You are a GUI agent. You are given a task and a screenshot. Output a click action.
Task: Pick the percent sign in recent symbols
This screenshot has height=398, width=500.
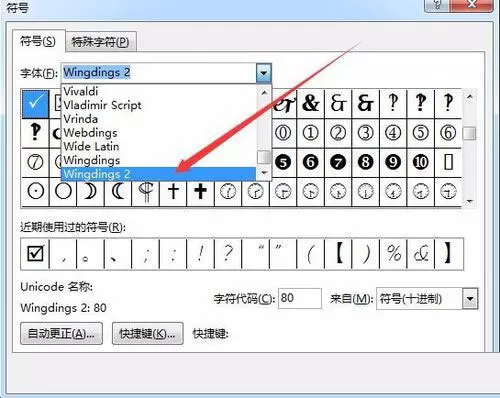[x=393, y=254]
